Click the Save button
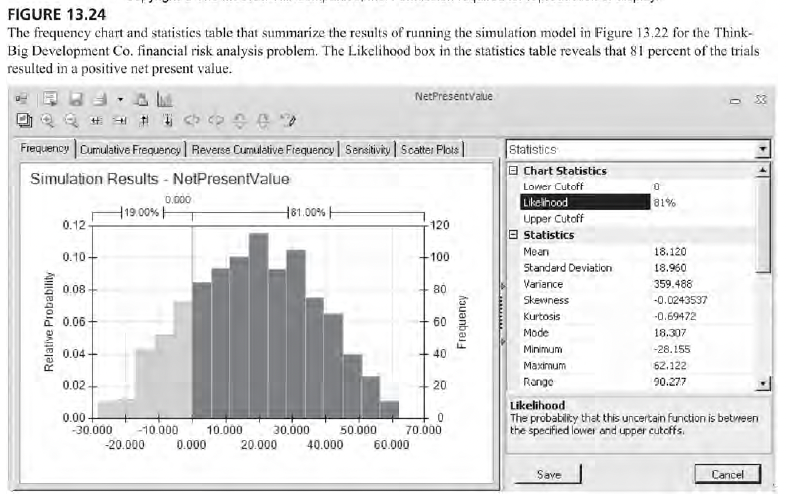The image size is (786, 494). tap(548, 474)
